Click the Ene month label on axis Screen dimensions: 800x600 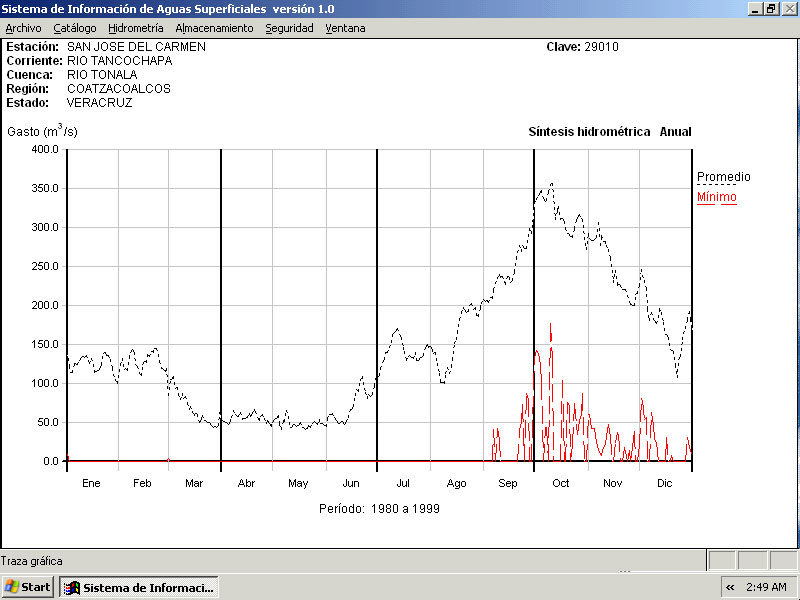pyautogui.click(x=91, y=483)
